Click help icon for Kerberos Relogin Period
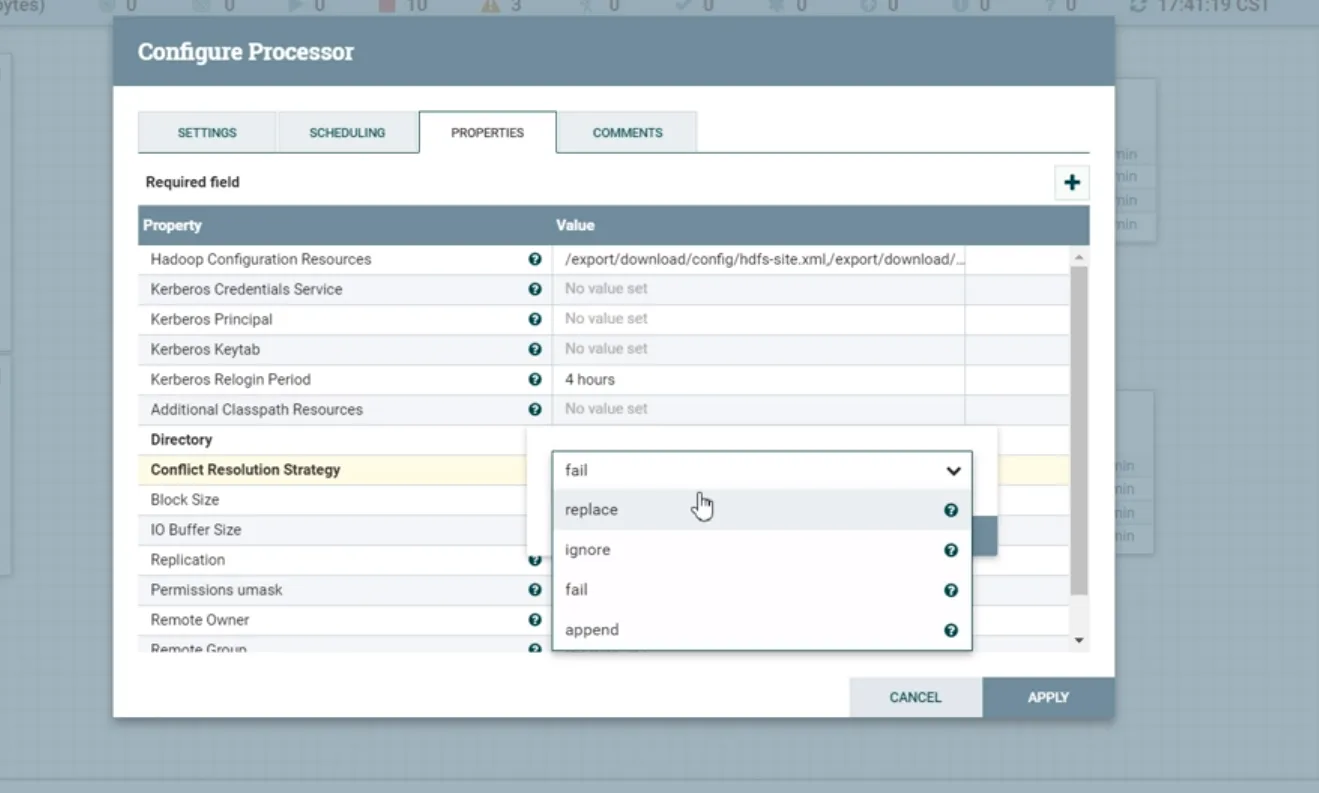This screenshot has width=1319, height=793. click(535, 379)
